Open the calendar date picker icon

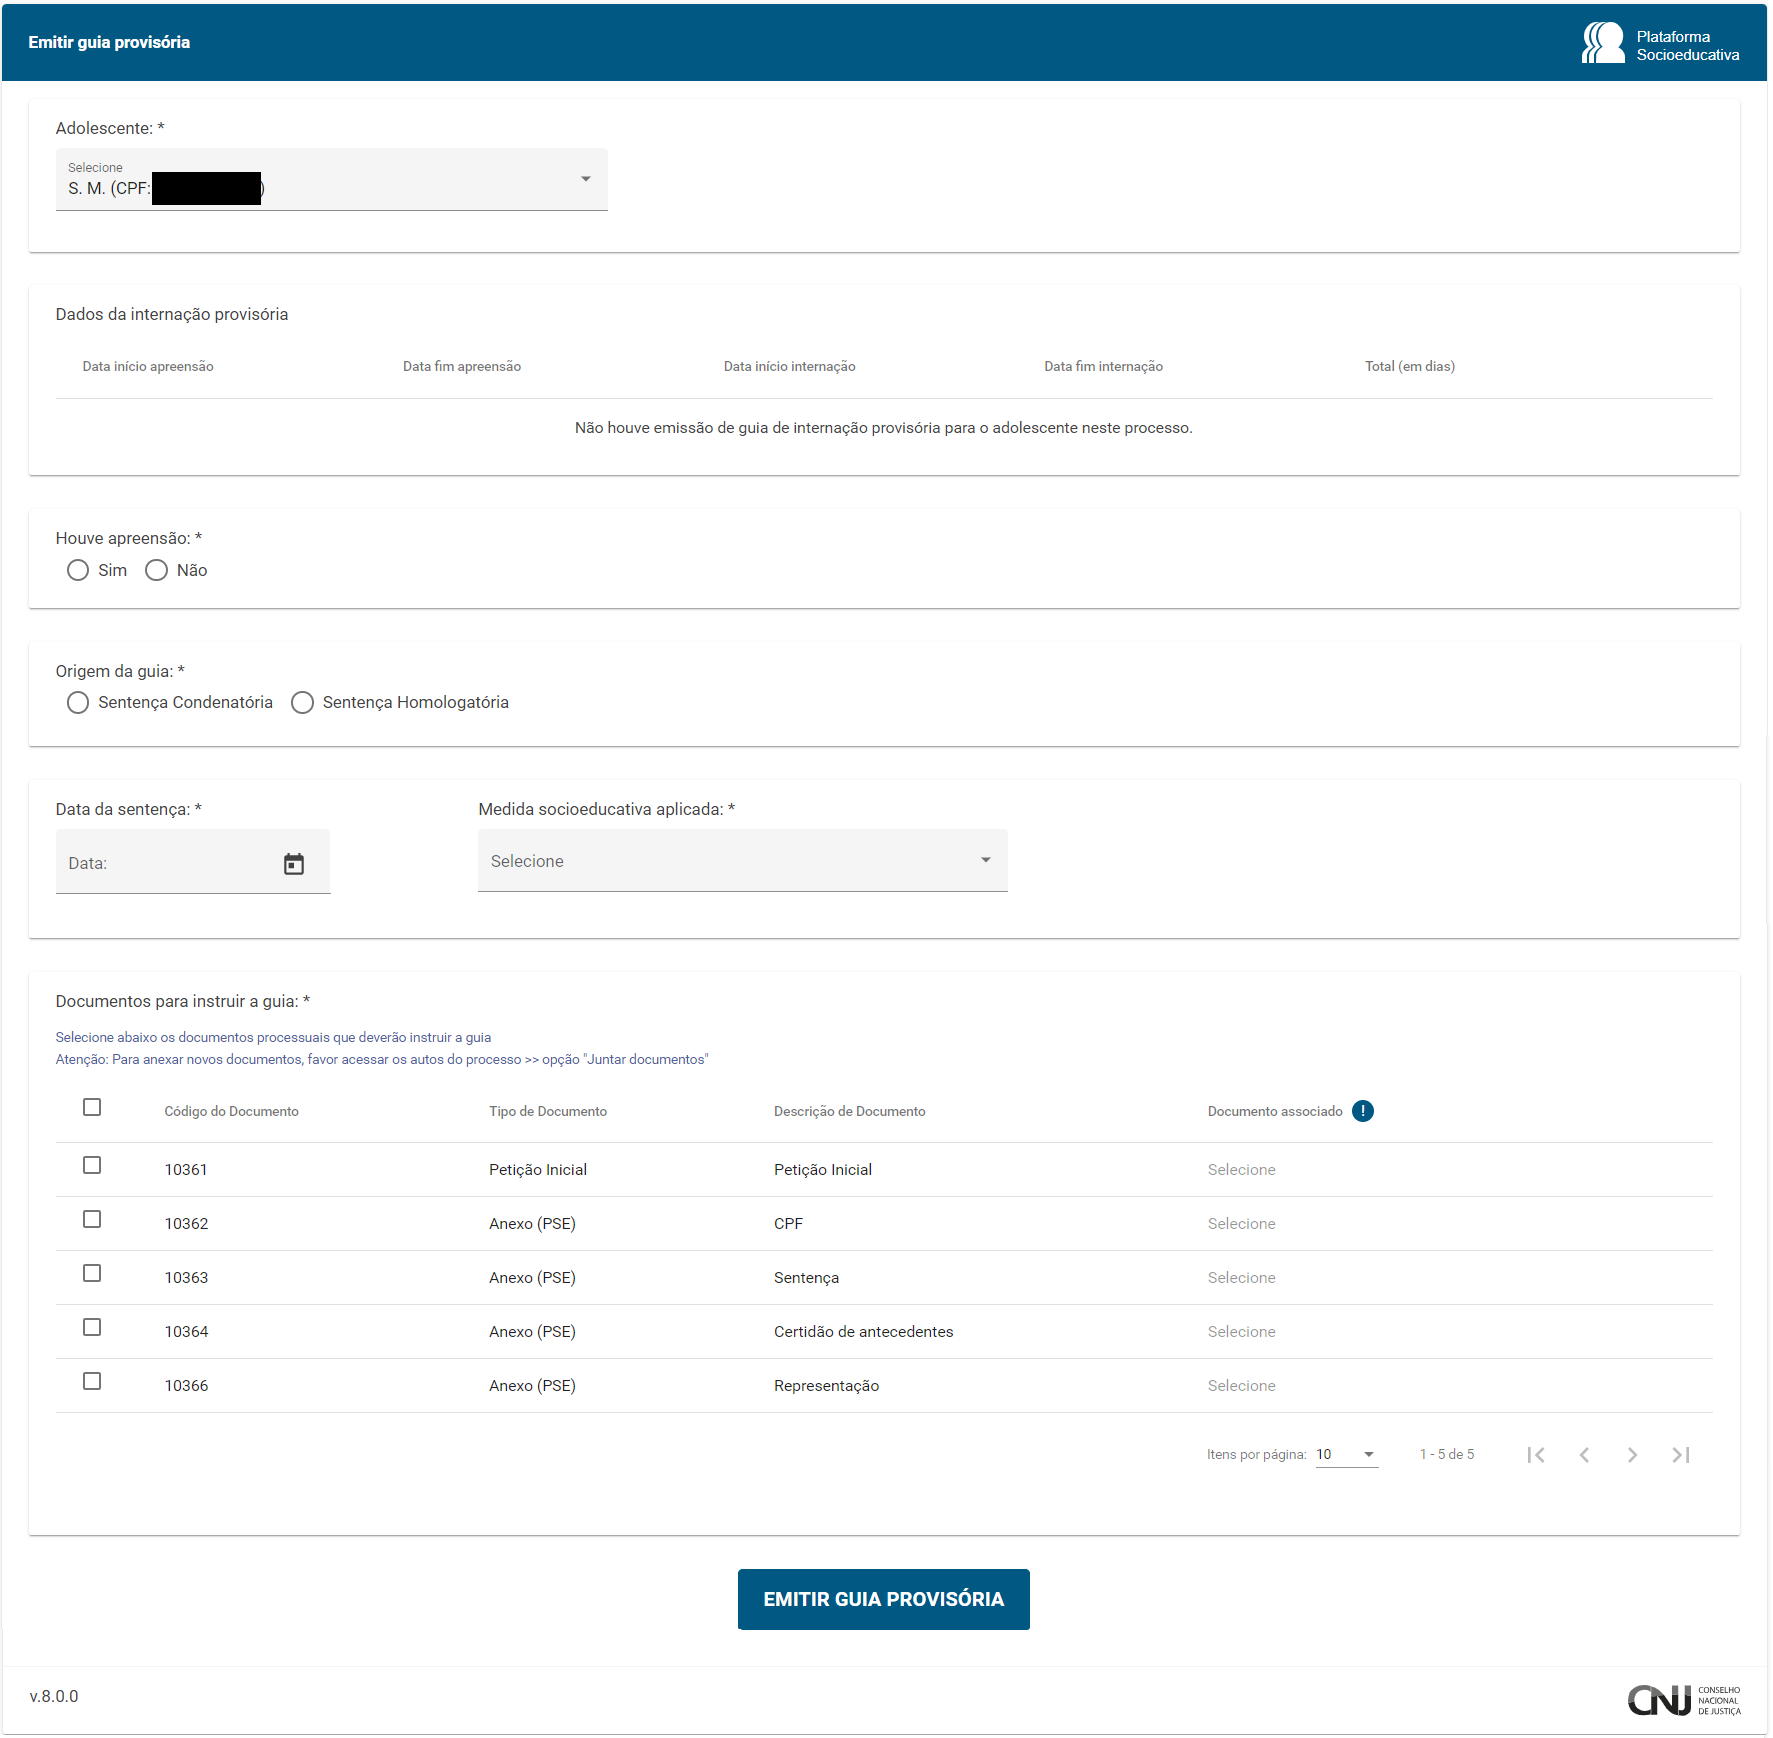coord(293,864)
